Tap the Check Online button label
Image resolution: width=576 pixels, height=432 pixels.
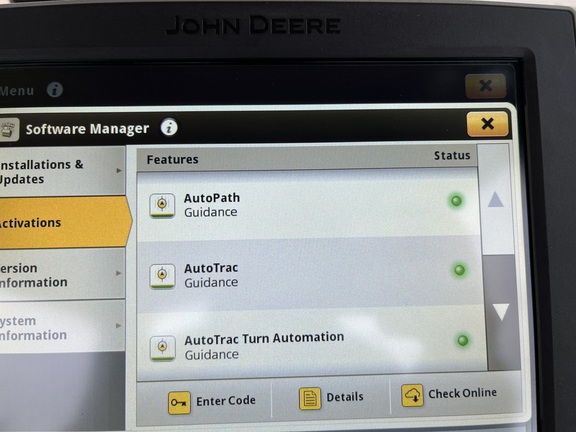(462, 393)
